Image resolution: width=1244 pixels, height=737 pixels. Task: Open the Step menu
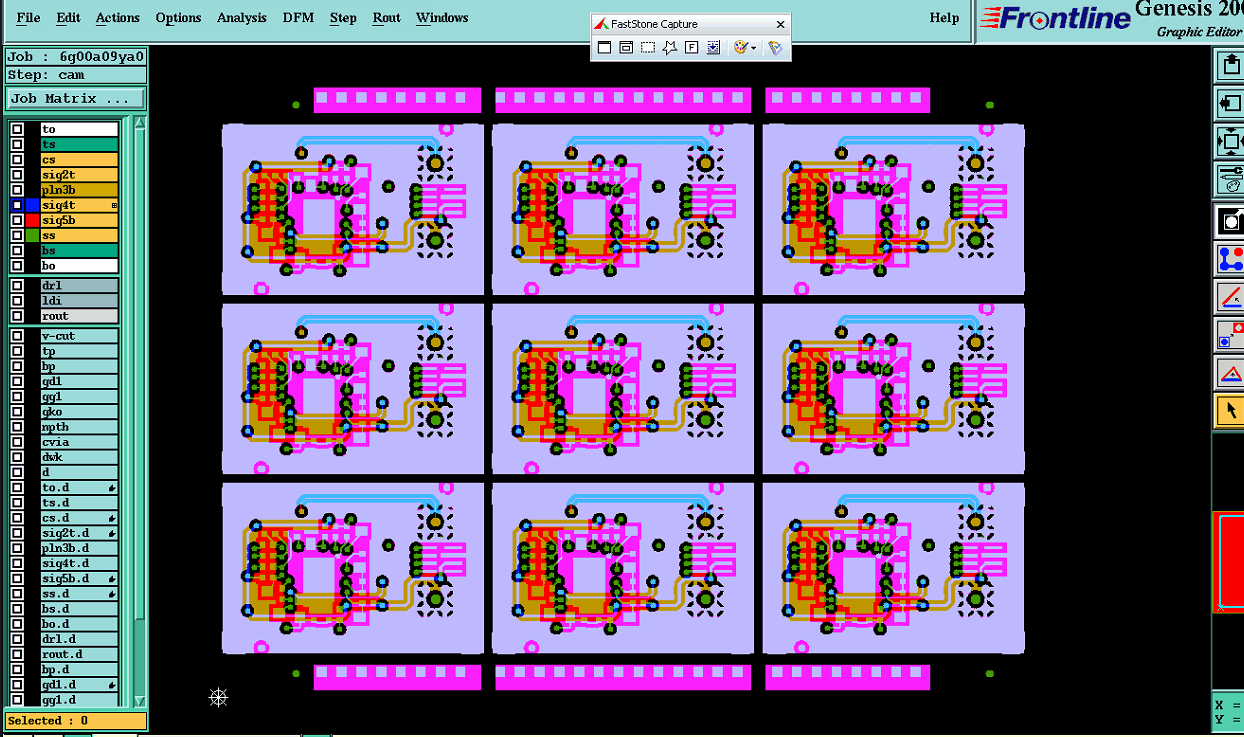[x=343, y=18]
